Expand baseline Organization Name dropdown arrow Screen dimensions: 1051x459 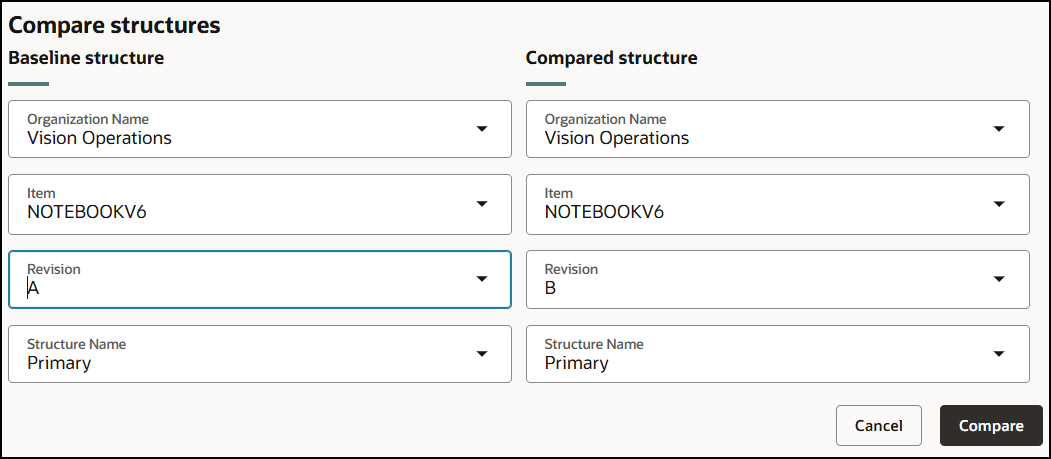pos(481,129)
